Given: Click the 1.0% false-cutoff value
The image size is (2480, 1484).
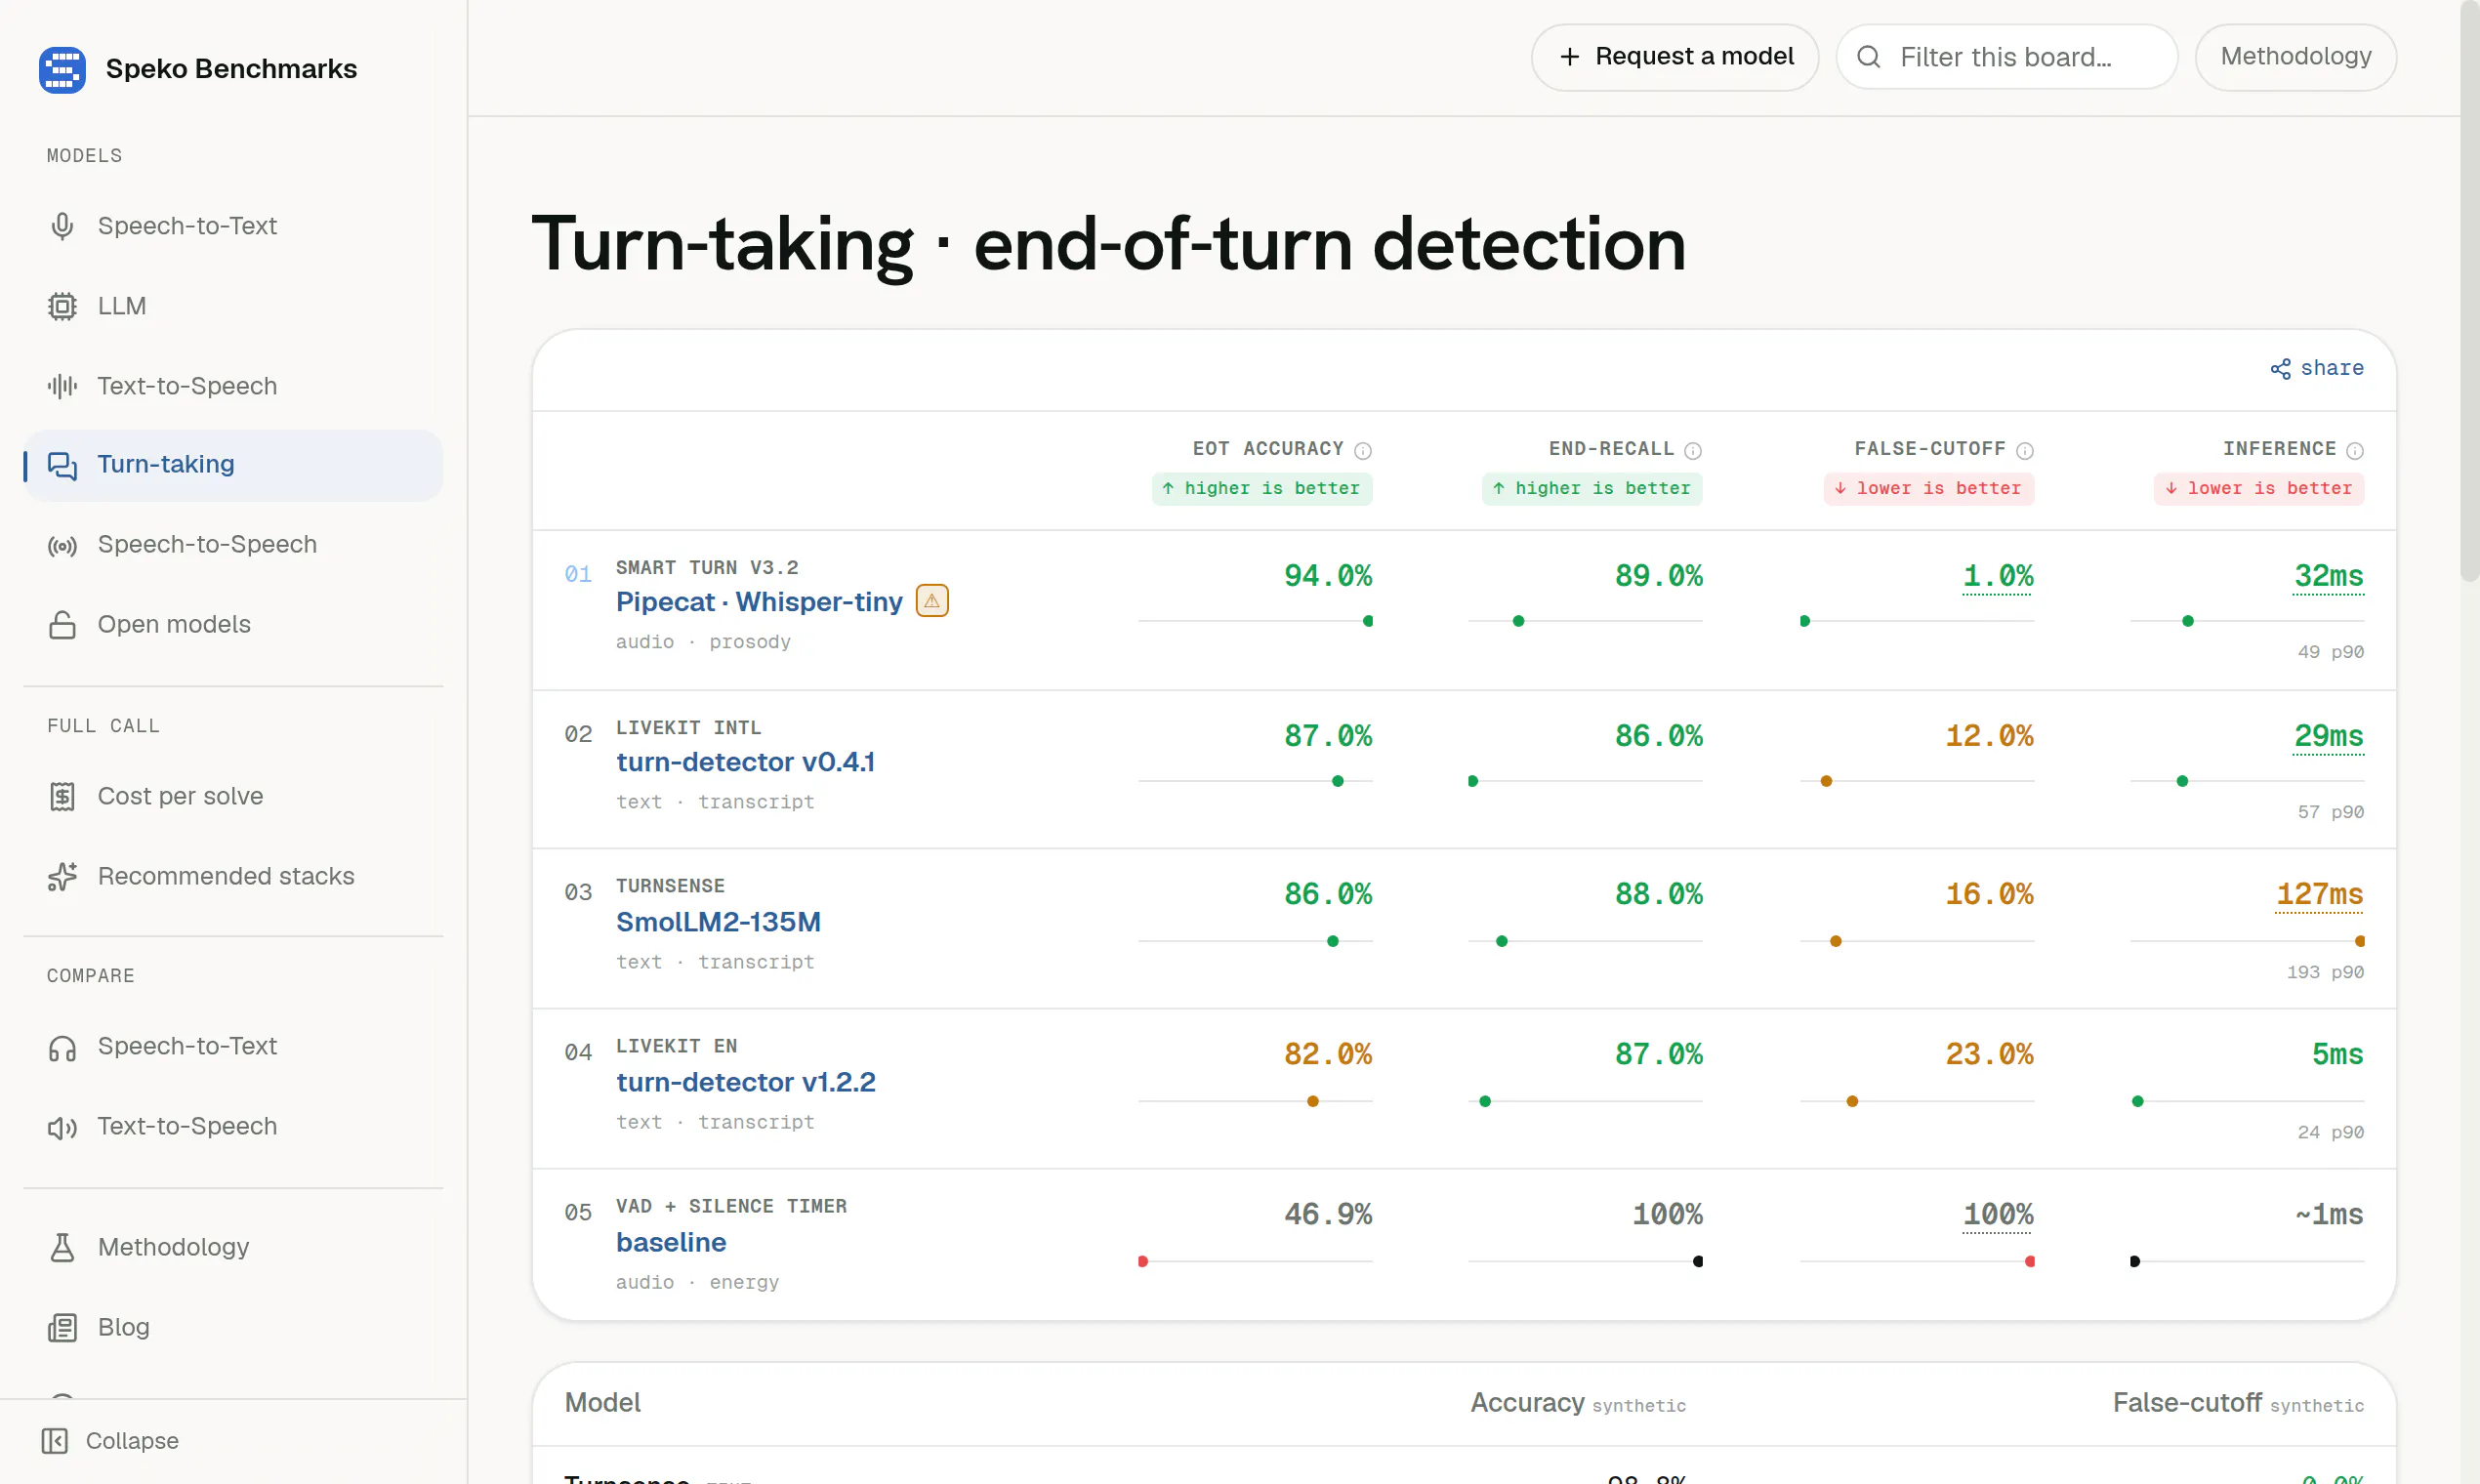Looking at the screenshot, I should pyautogui.click(x=1998, y=575).
